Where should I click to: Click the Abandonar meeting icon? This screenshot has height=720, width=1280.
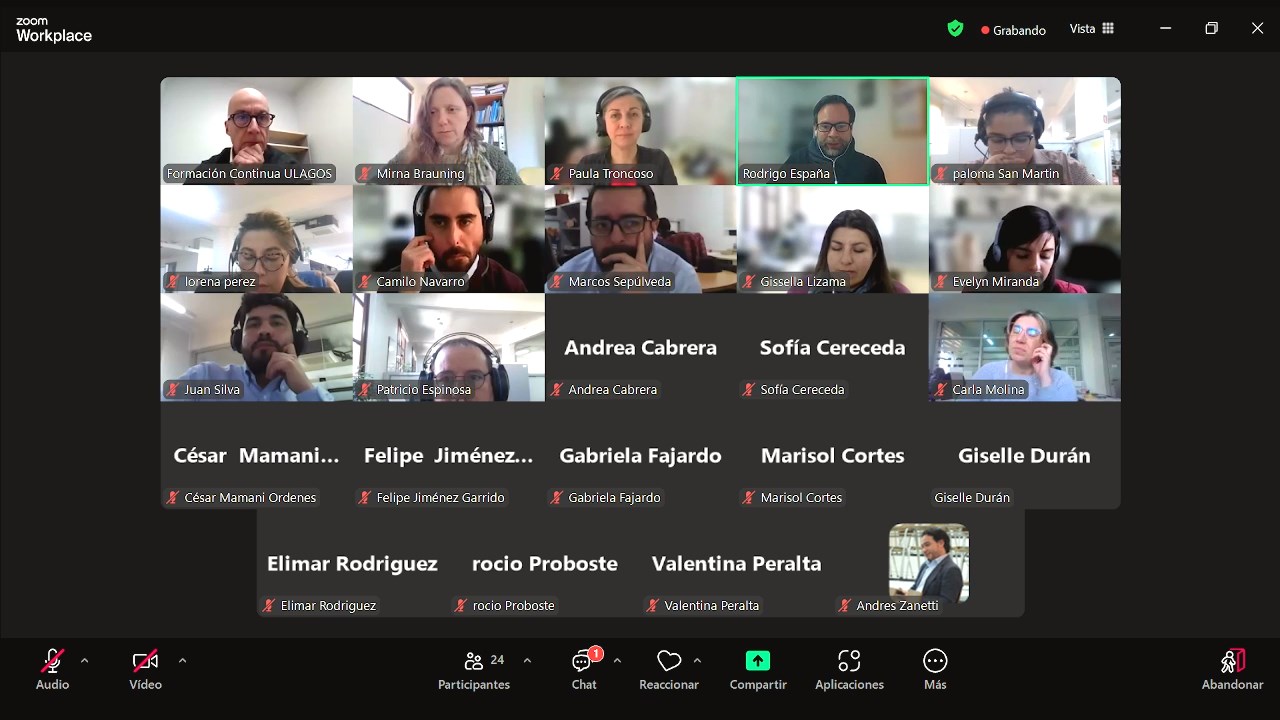(1232, 661)
